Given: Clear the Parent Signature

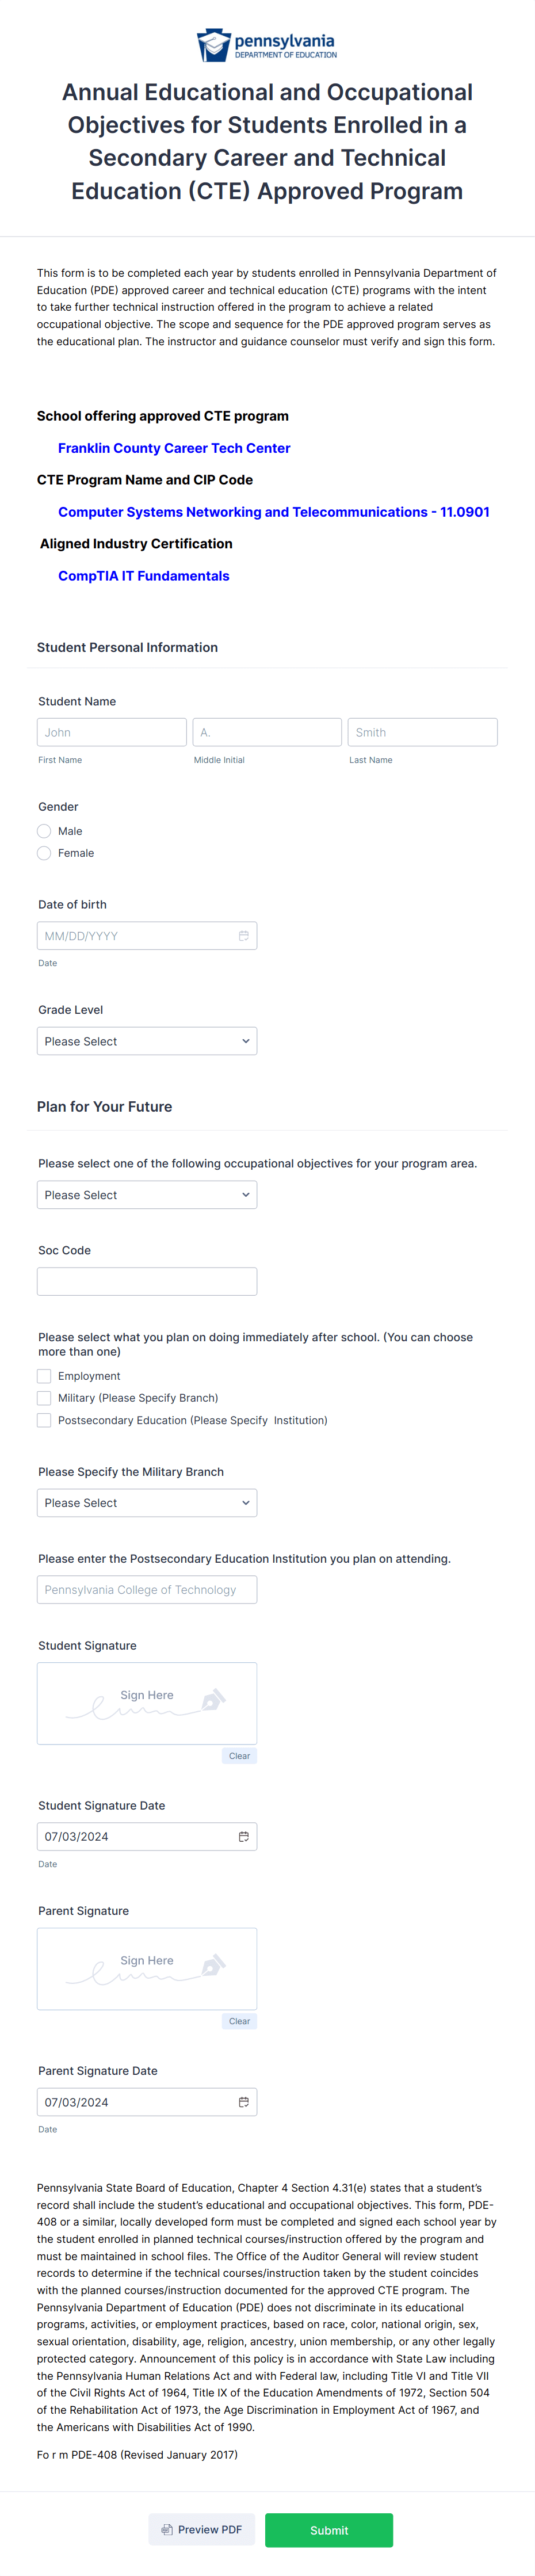Looking at the screenshot, I should pos(239,2021).
